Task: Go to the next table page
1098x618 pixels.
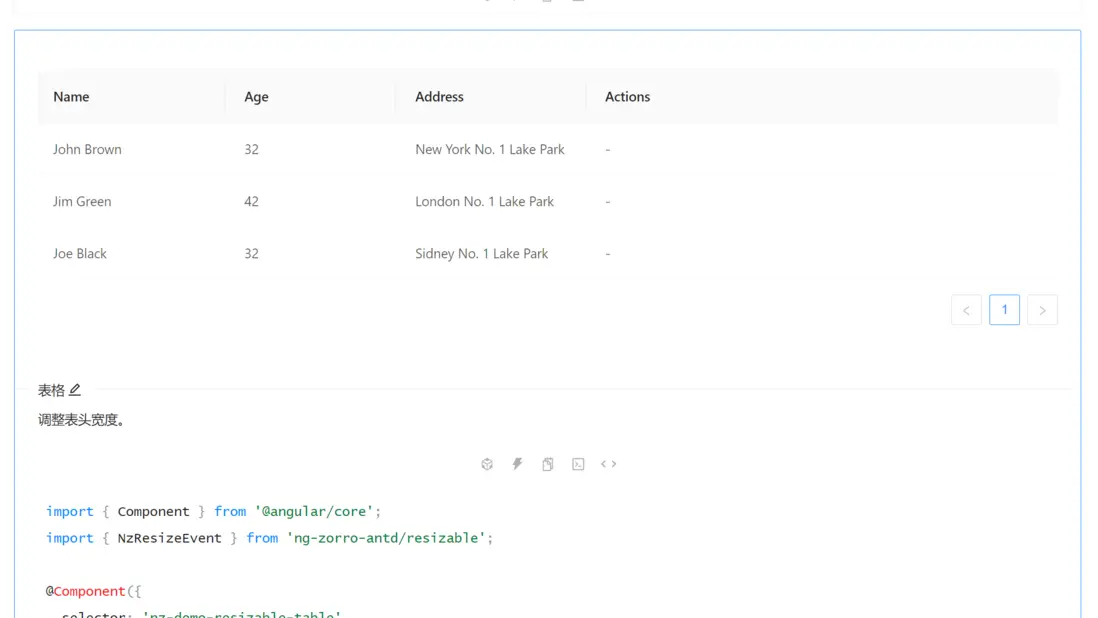Action: [x=1042, y=310]
